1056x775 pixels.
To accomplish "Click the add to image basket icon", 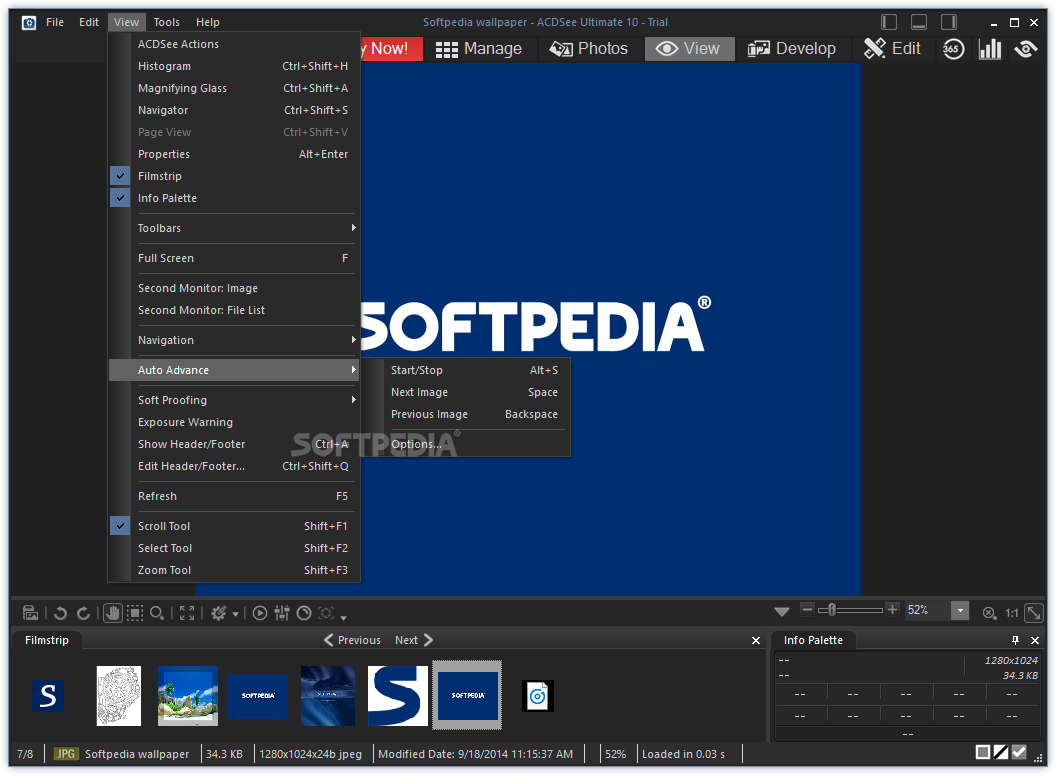I will point(30,613).
